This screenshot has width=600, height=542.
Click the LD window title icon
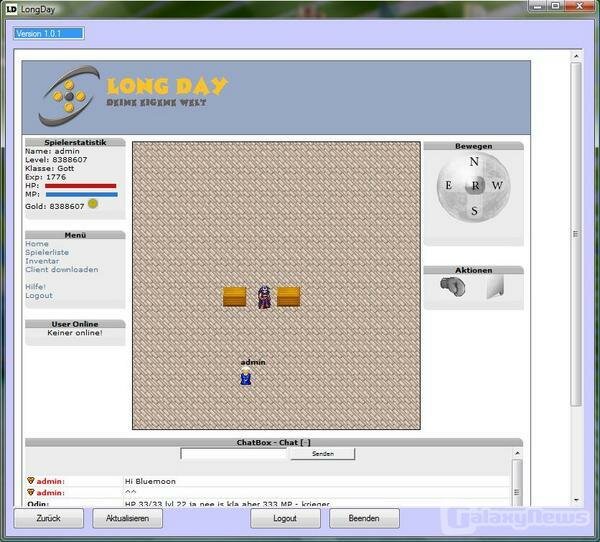pyautogui.click(x=11, y=9)
